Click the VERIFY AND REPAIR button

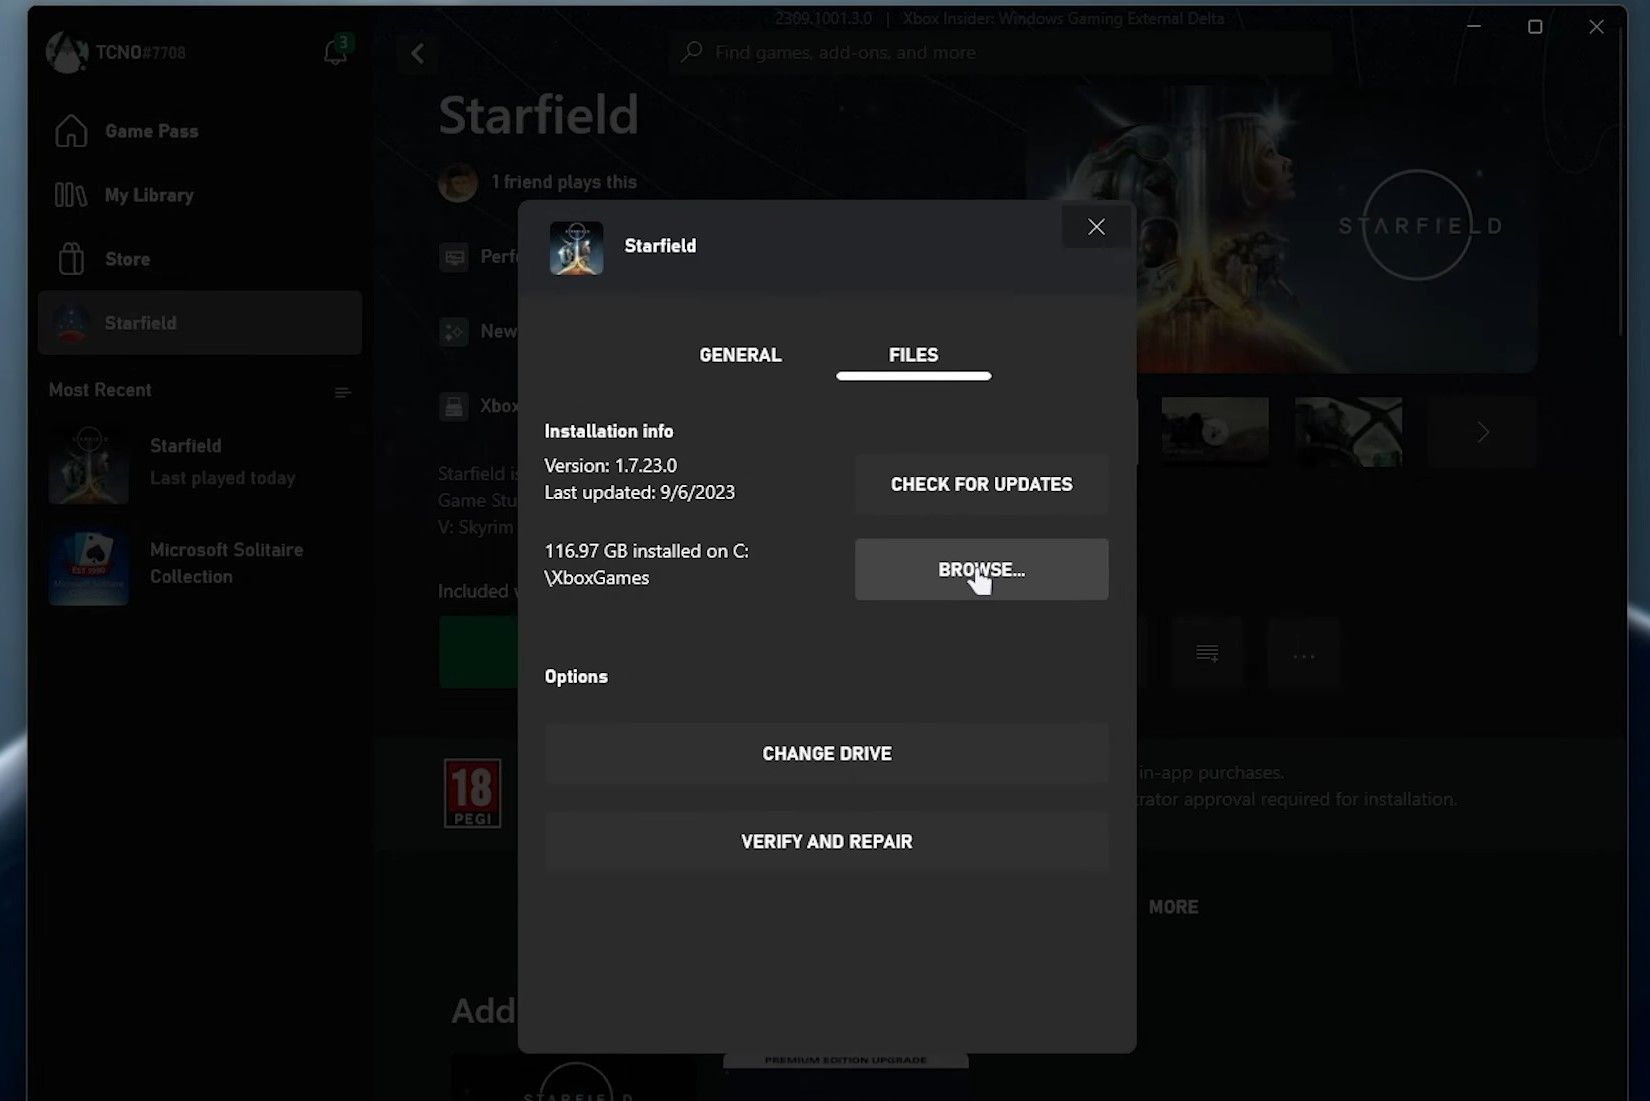[x=825, y=841]
